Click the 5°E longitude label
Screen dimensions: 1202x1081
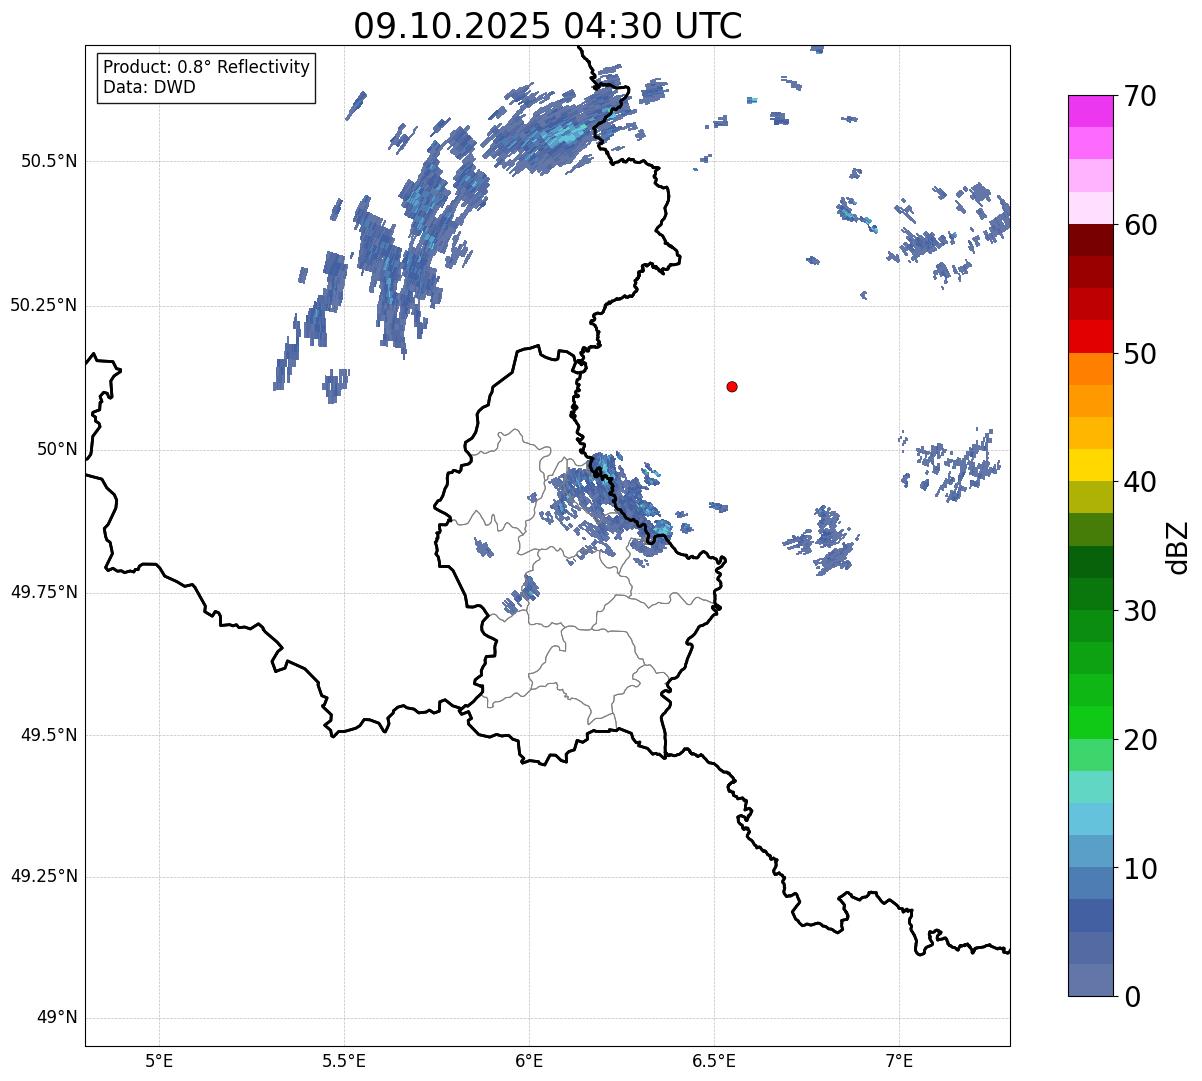pos(159,1060)
